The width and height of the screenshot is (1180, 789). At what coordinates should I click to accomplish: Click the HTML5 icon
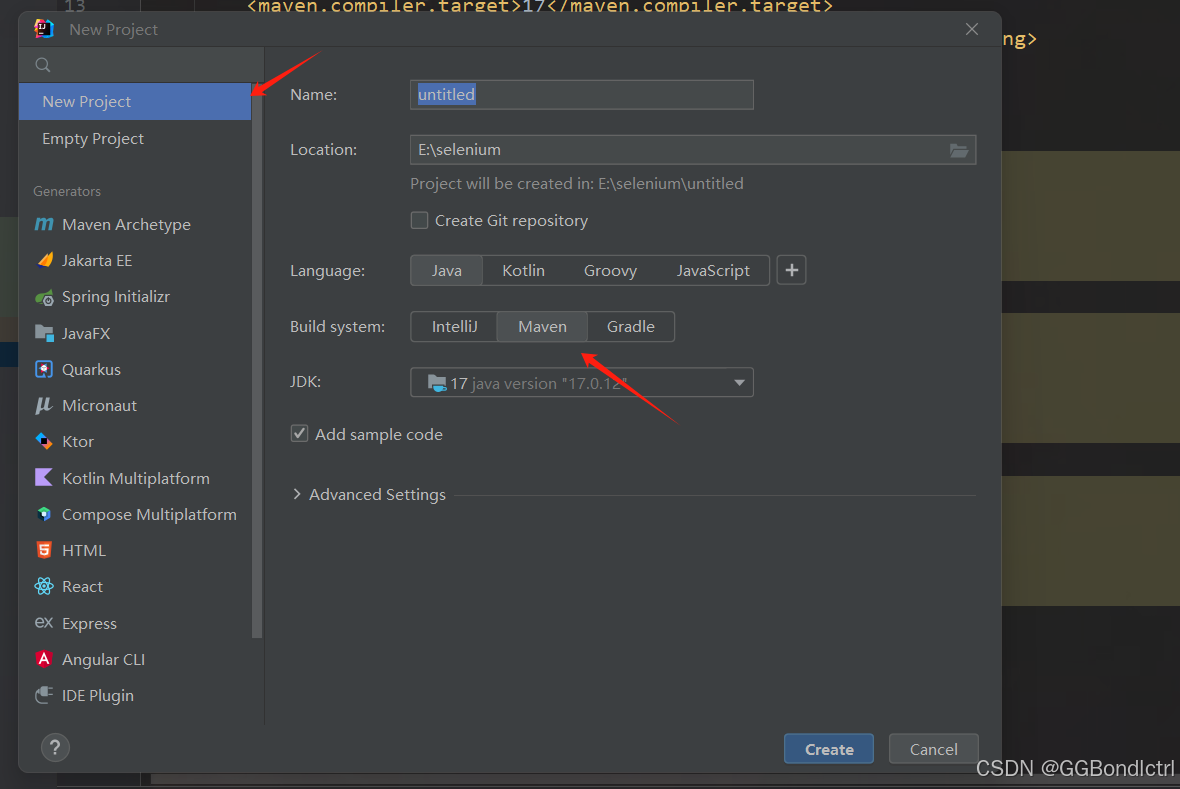point(44,550)
